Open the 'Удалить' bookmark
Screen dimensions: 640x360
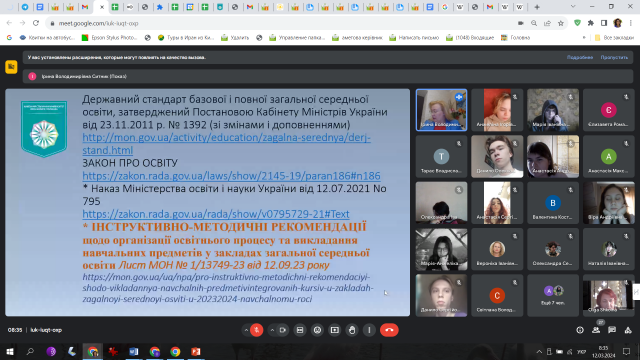[x=235, y=38]
